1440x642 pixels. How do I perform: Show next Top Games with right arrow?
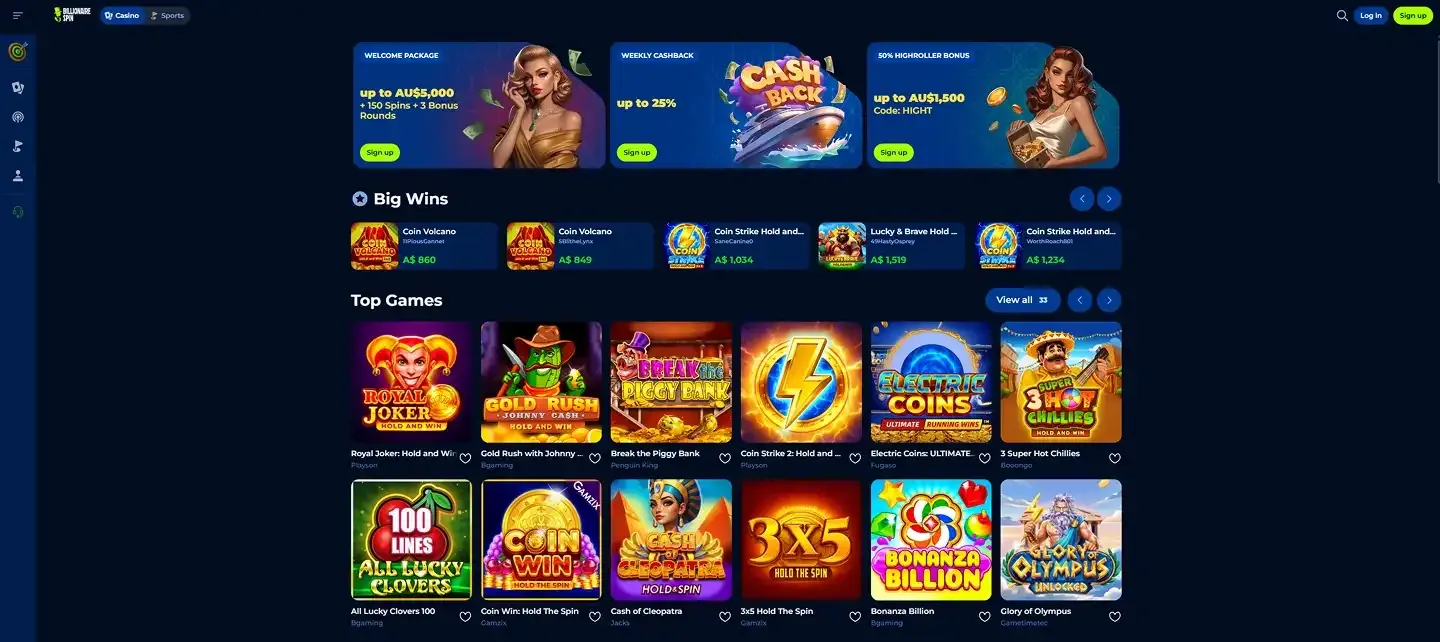coord(1109,300)
